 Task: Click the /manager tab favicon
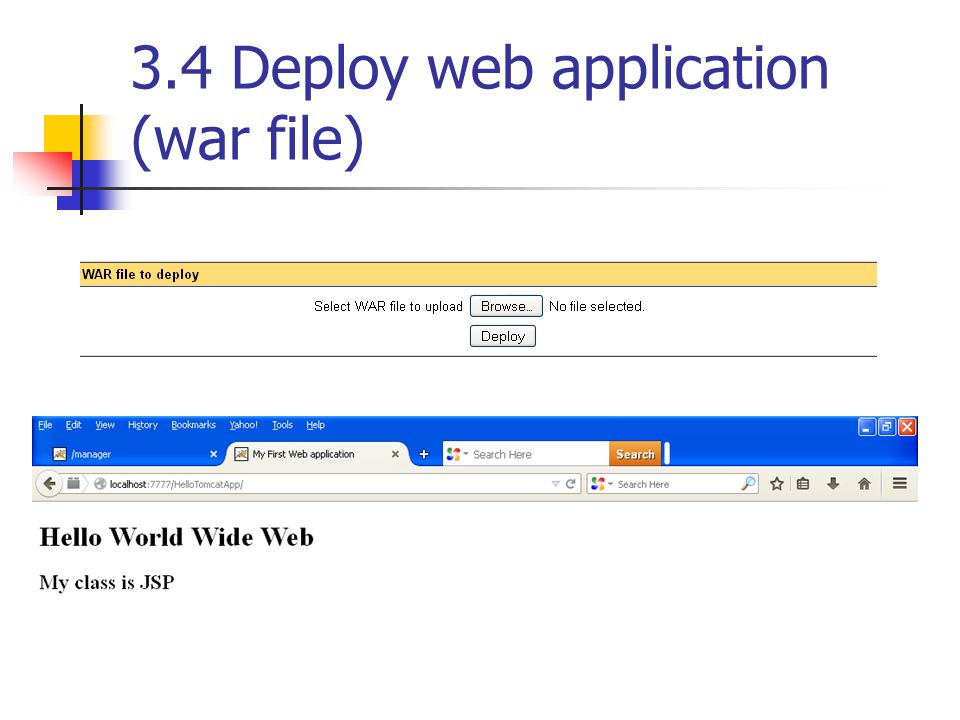pos(59,454)
